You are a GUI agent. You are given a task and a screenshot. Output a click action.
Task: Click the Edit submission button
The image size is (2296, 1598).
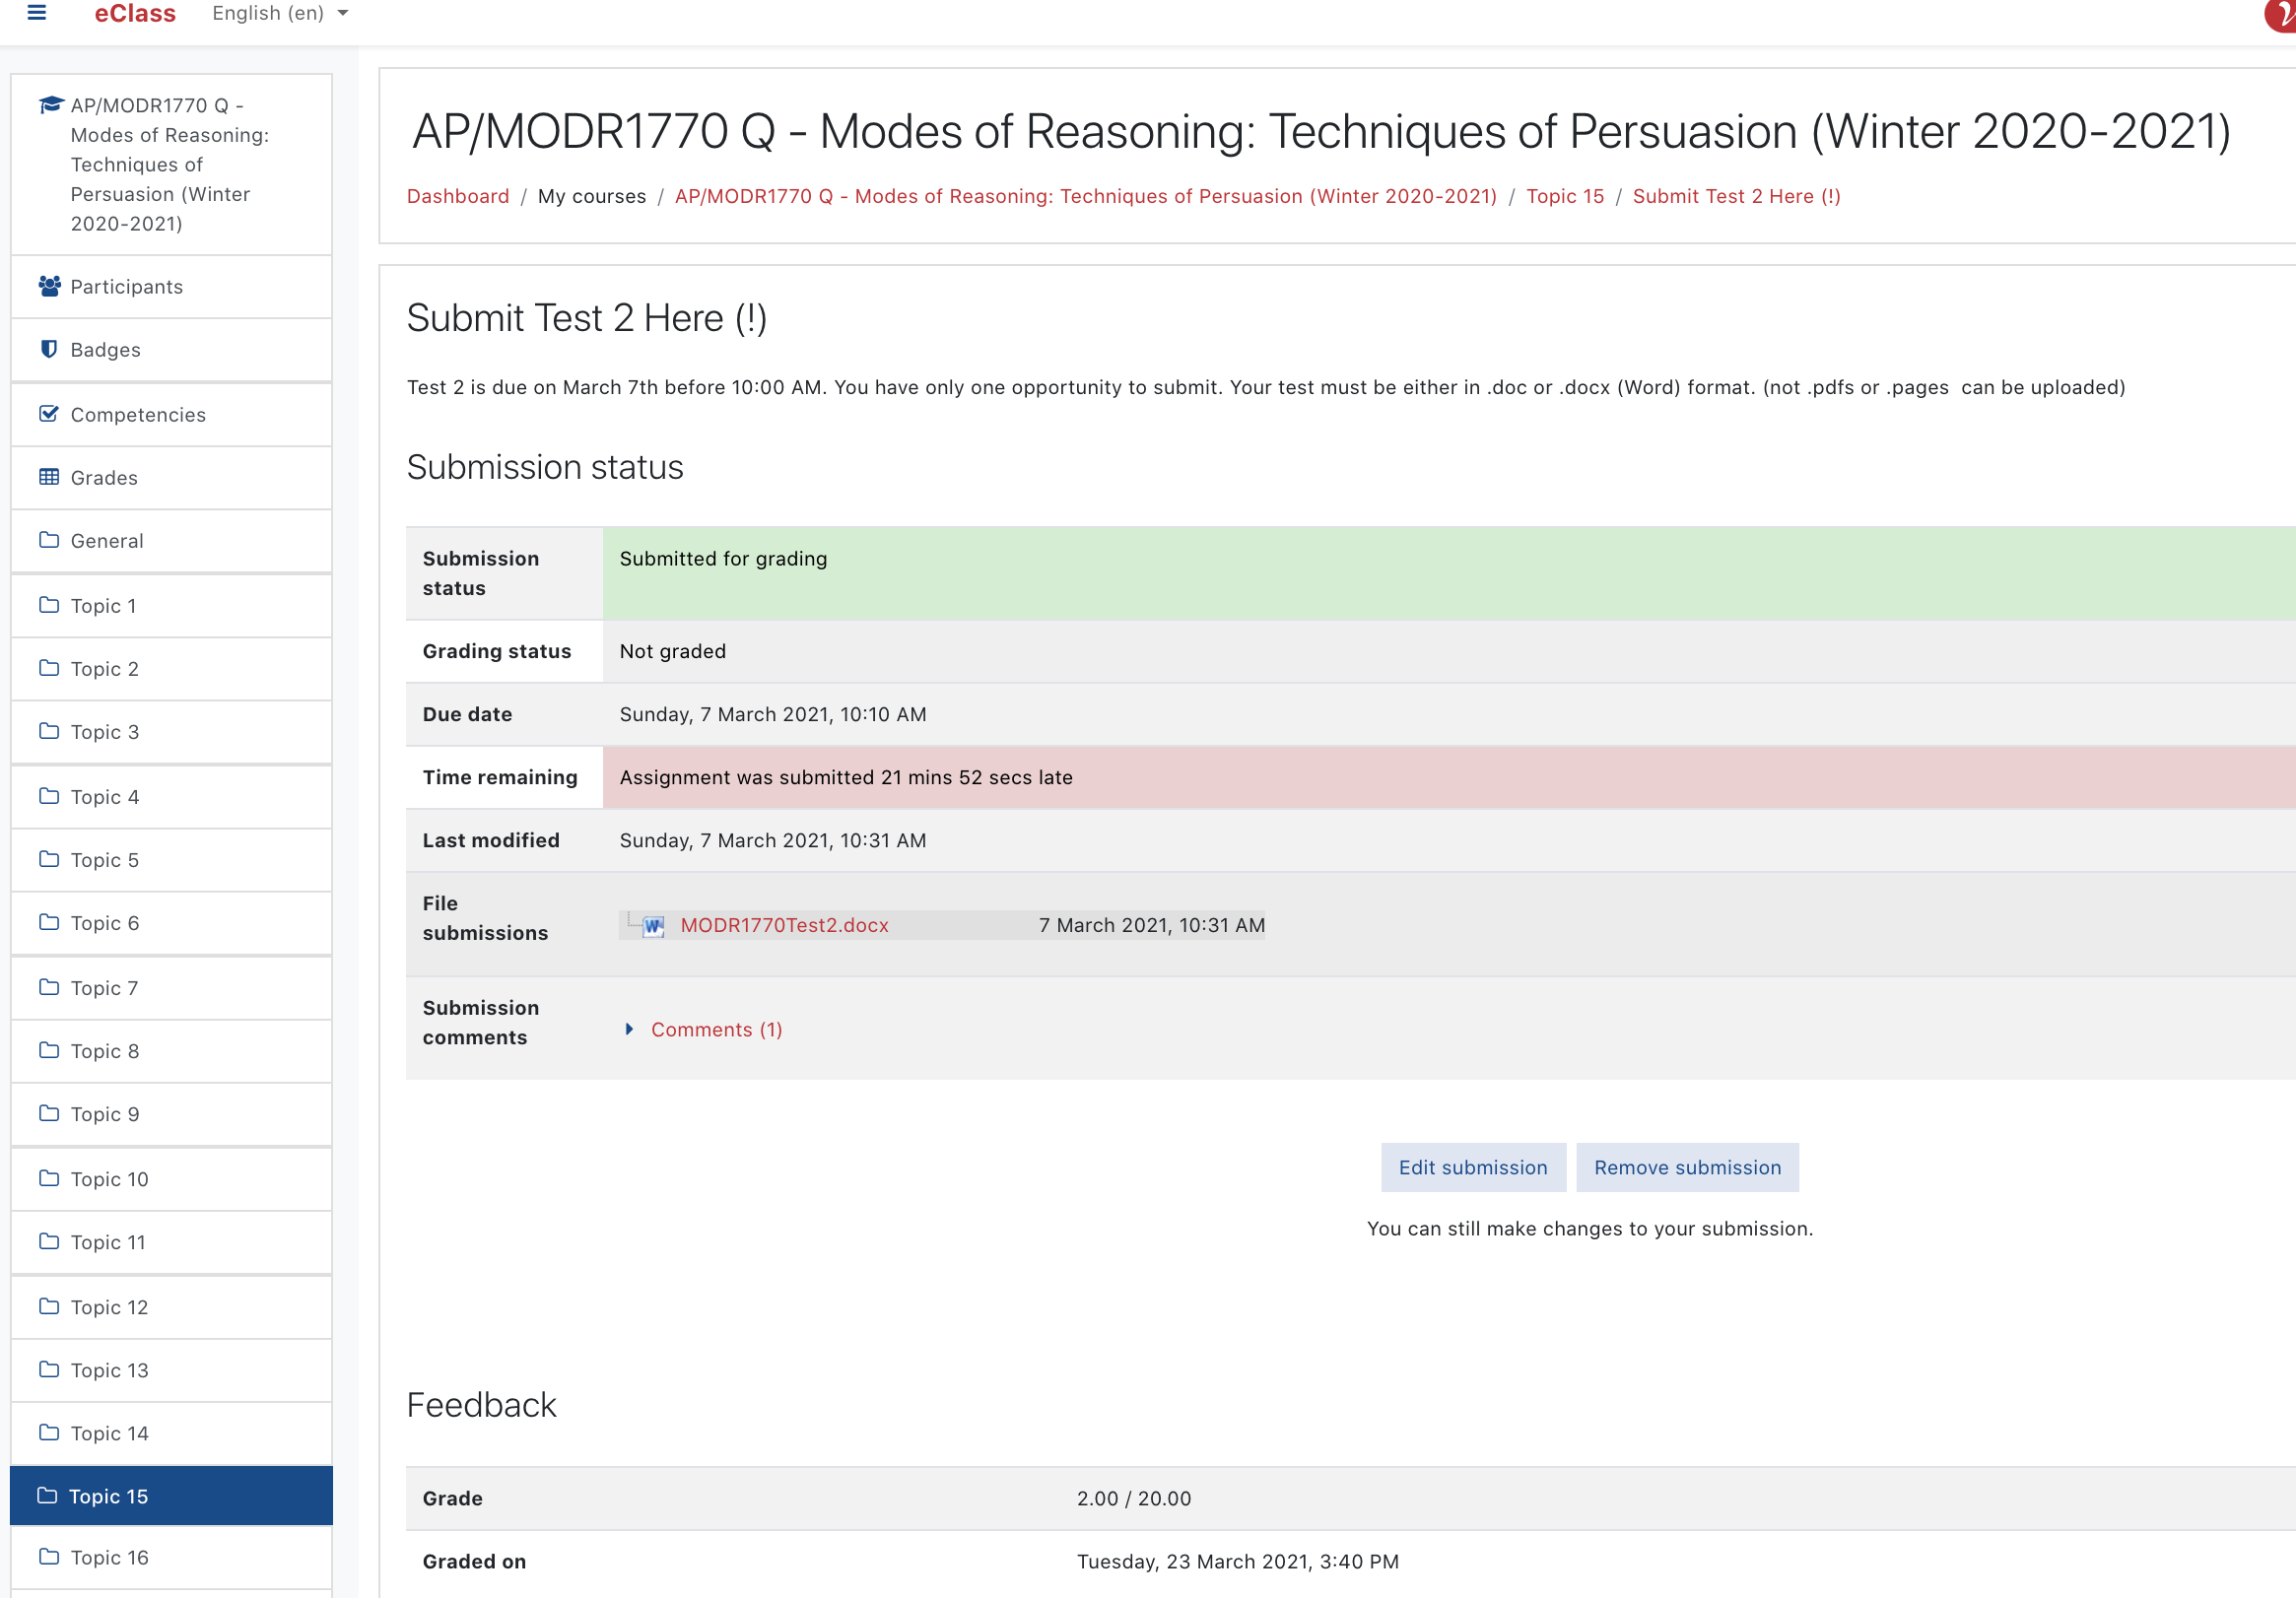click(x=1473, y=1167)
